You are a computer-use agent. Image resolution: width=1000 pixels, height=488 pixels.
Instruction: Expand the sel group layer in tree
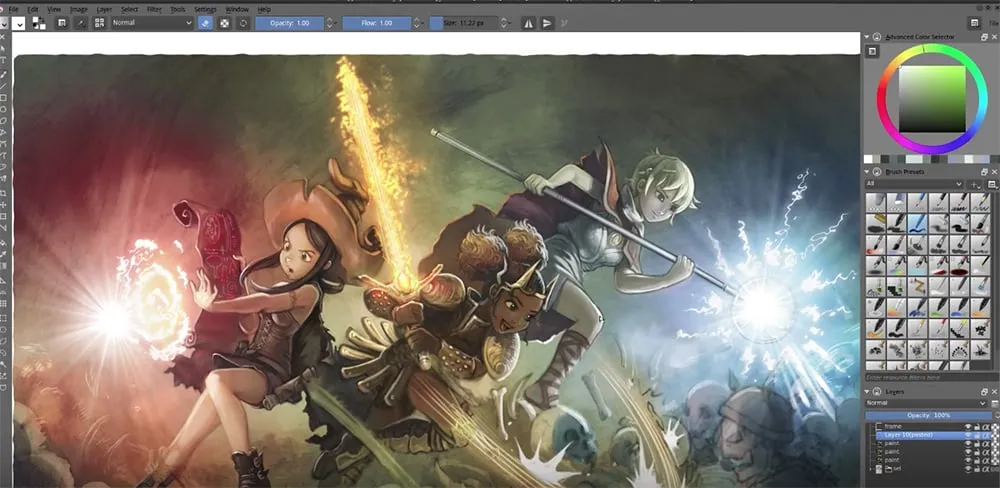(x=869, y=469)
